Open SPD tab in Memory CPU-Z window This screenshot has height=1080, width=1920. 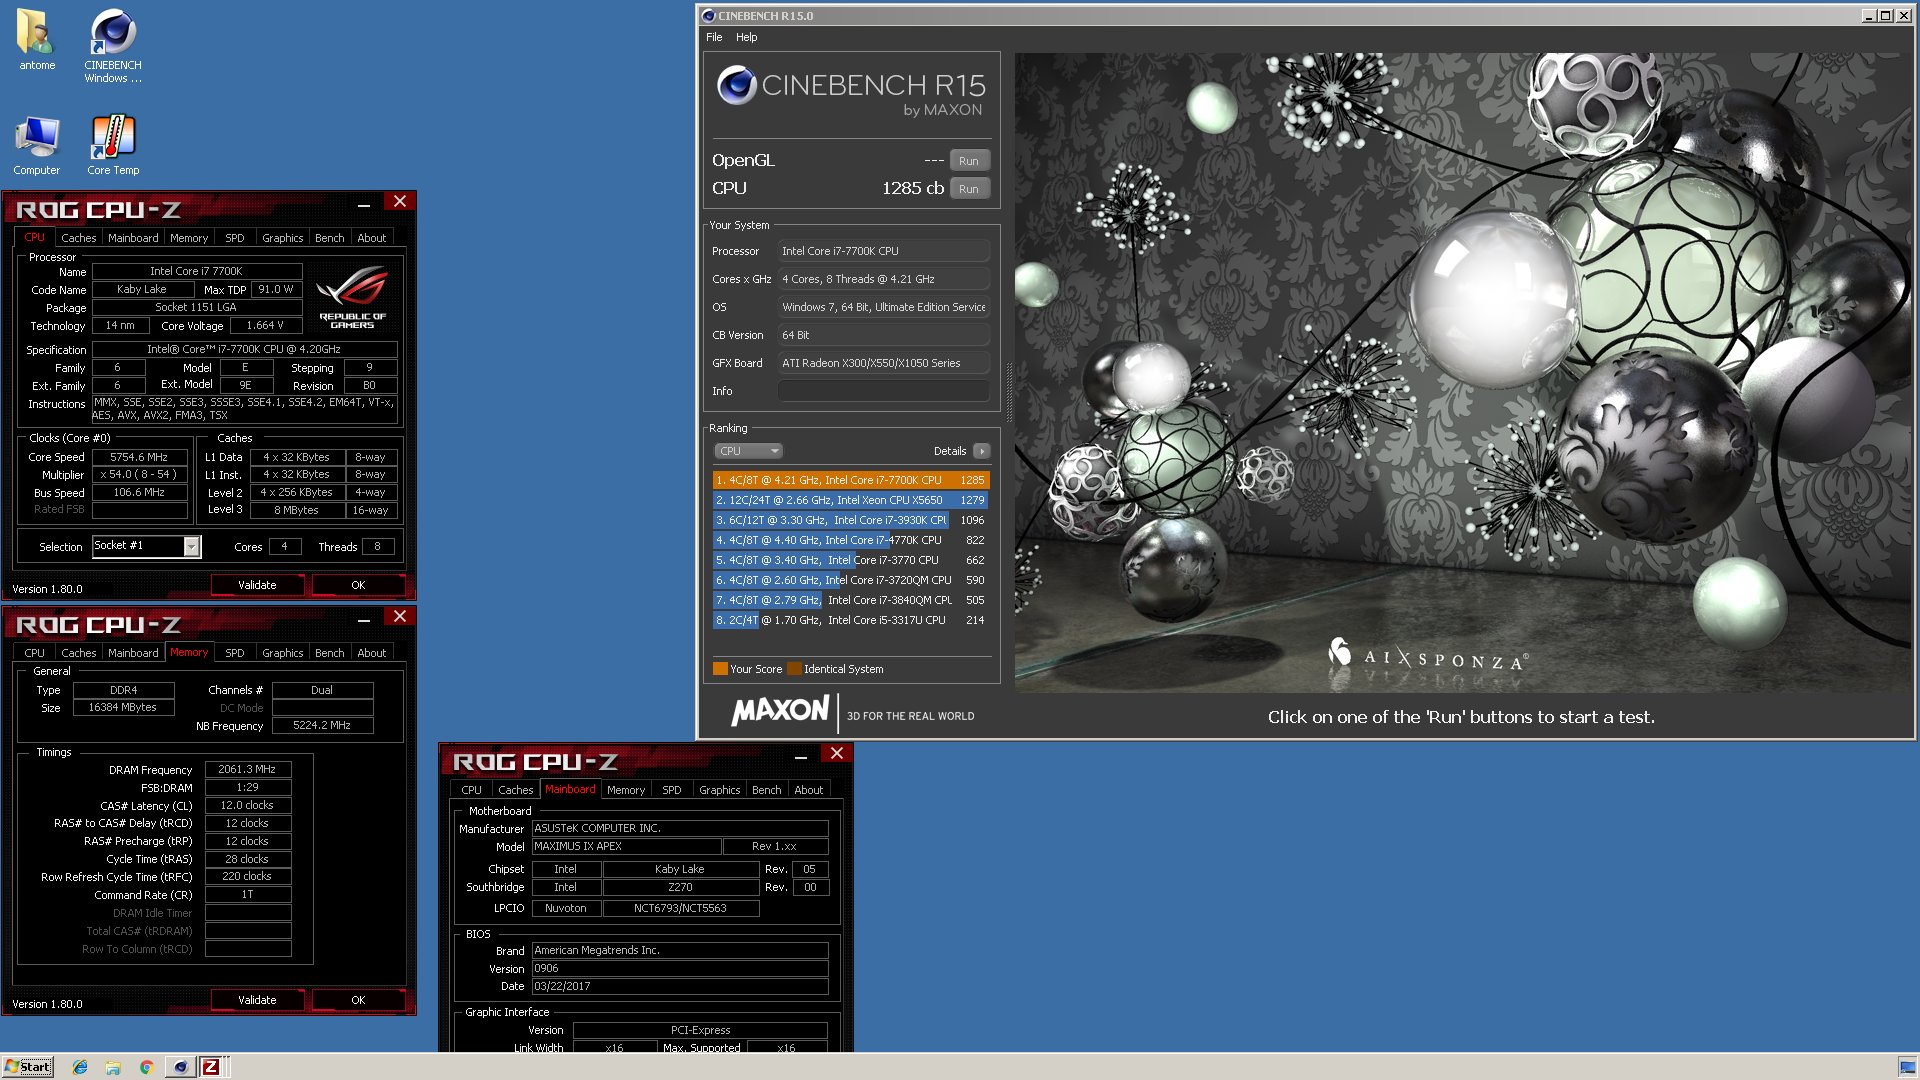click(235, 653)
